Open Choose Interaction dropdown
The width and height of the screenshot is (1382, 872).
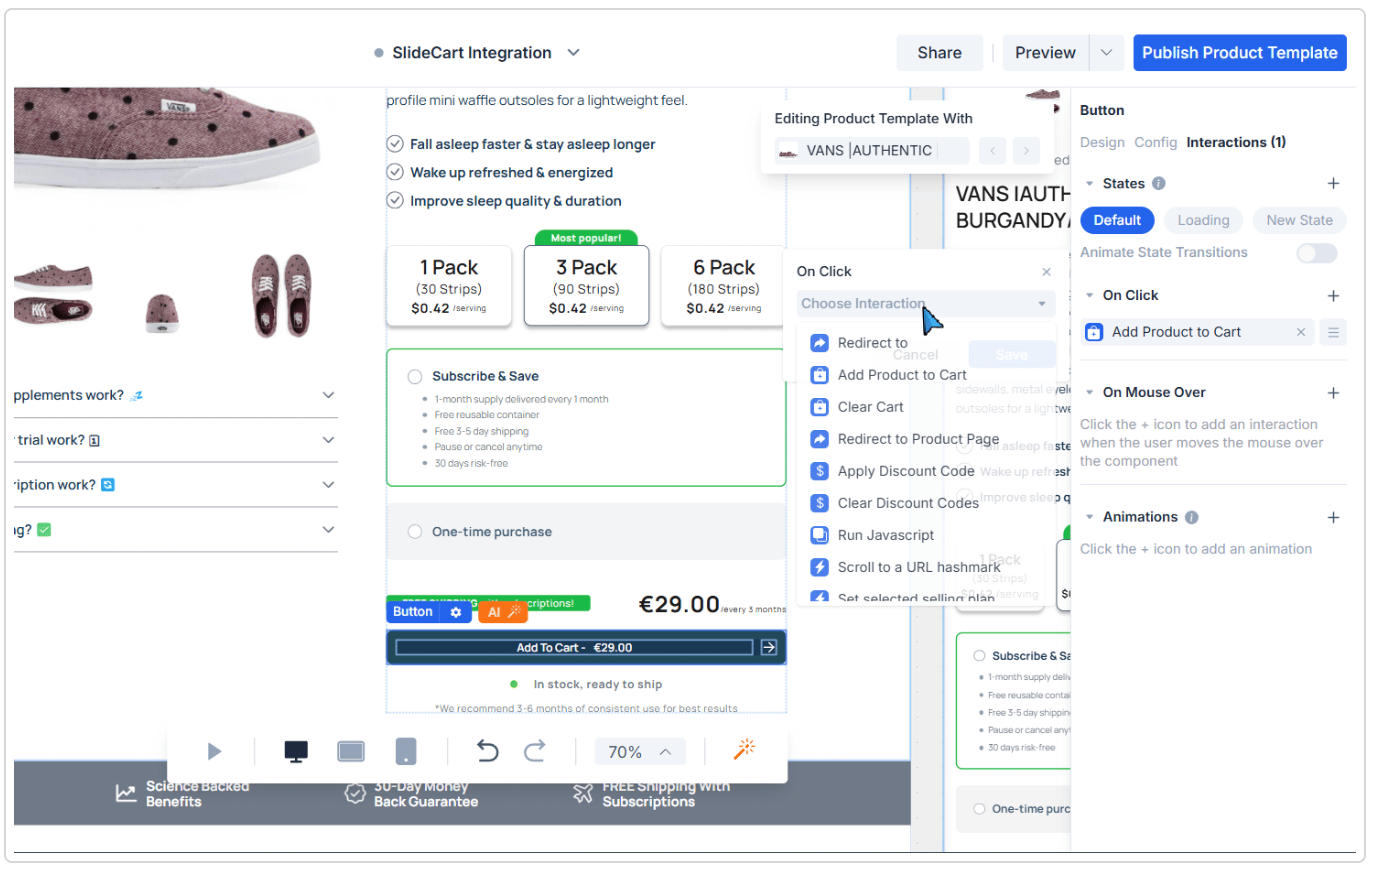pos(925,303)
